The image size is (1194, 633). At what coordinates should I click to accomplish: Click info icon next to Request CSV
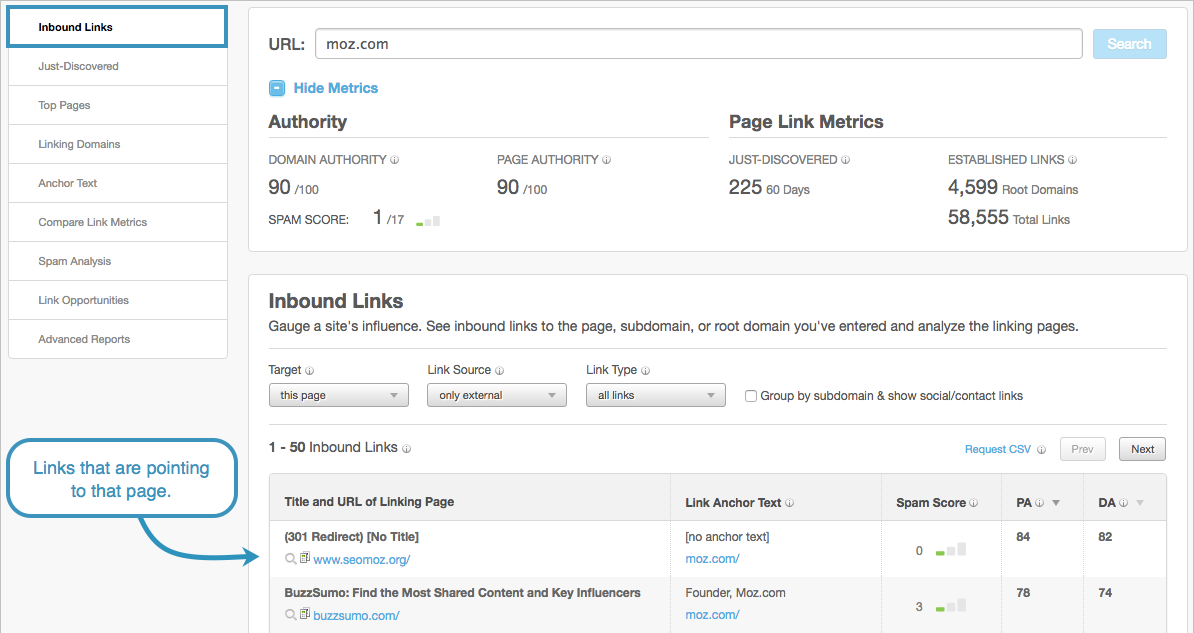[1041, 449]
